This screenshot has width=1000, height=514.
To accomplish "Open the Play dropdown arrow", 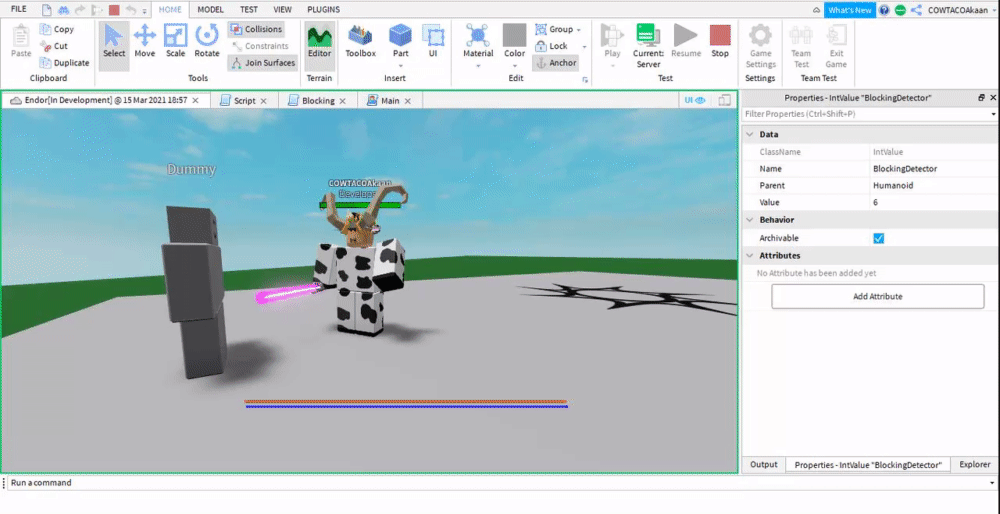I will (x=612, y=66).
